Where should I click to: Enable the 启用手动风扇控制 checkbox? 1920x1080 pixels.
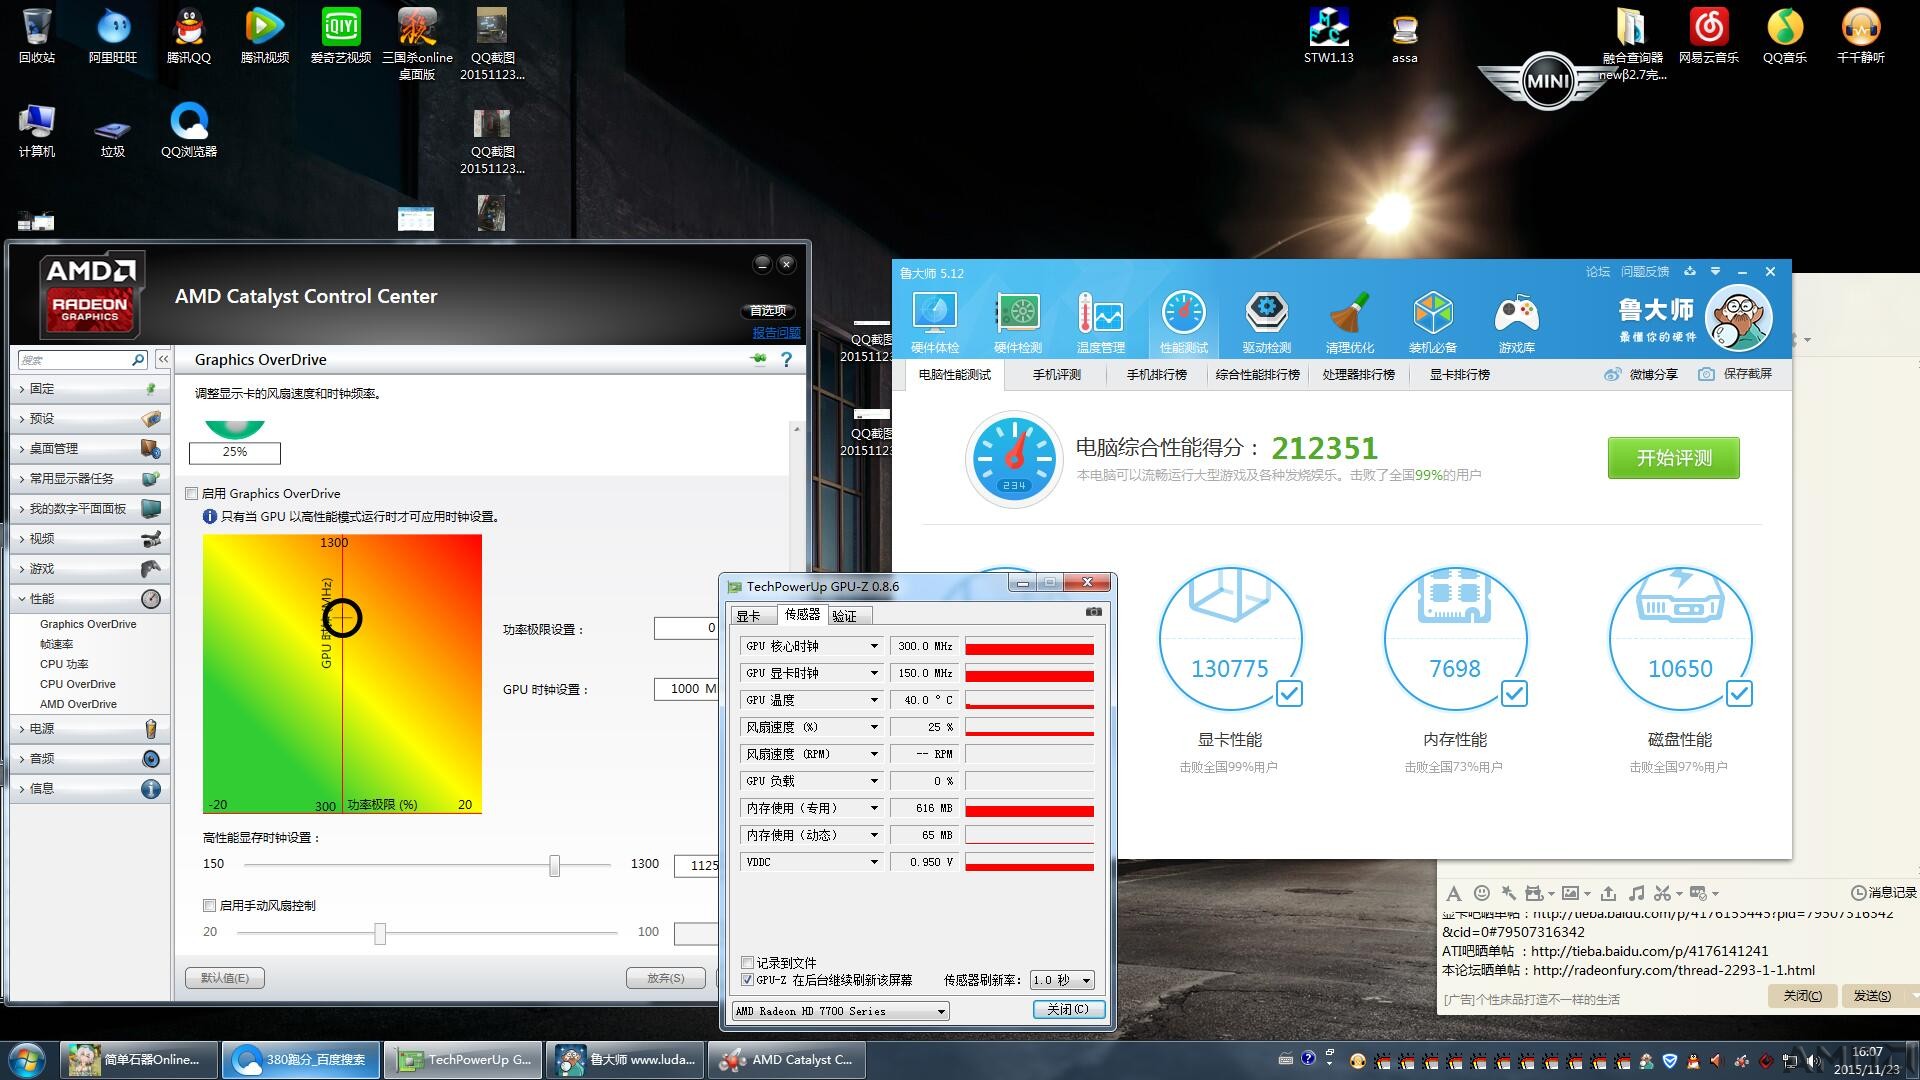click(209, 905)
